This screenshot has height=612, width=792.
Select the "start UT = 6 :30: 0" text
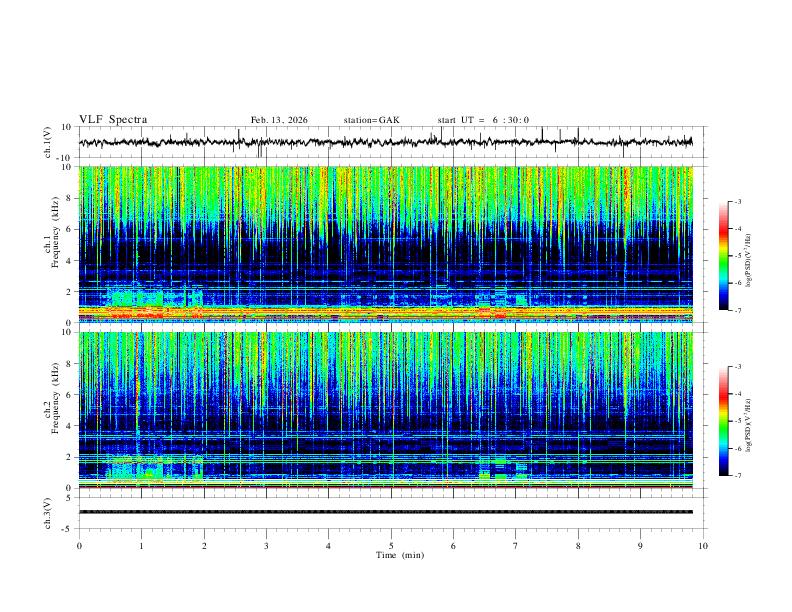(483, 120)
